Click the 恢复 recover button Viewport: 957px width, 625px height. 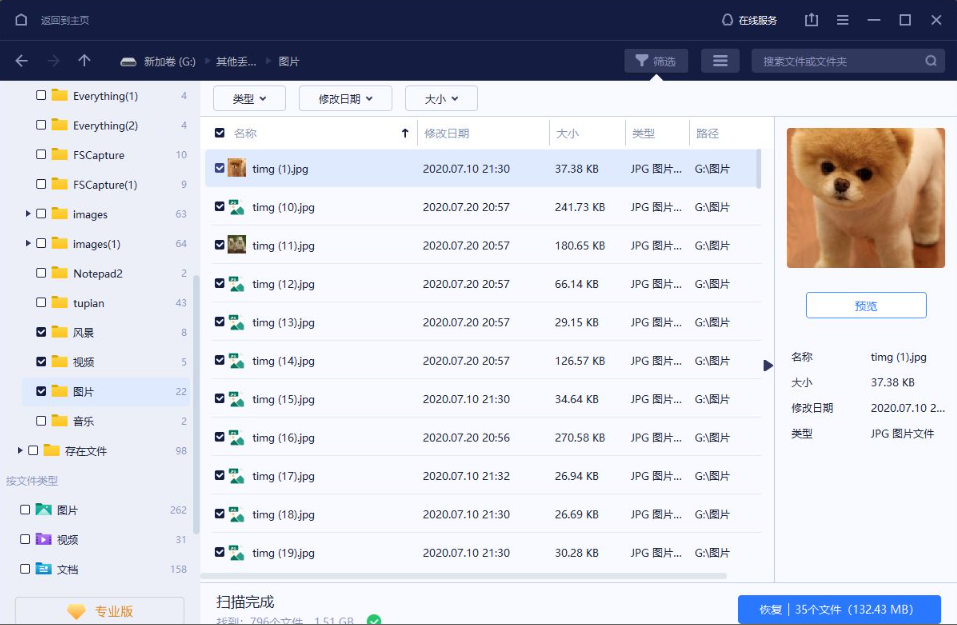click(839, 609)
